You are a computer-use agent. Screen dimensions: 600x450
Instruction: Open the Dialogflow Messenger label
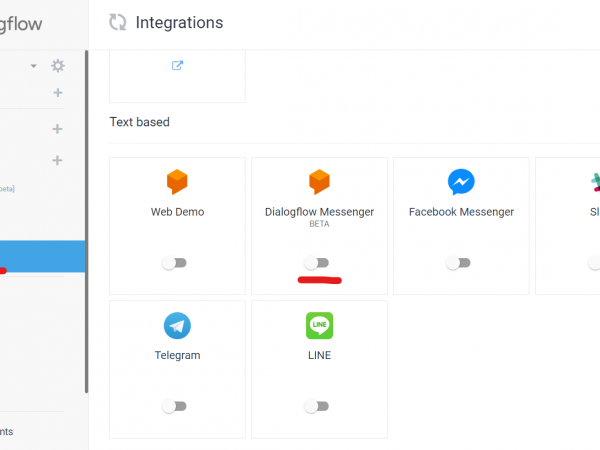(319, 212)
